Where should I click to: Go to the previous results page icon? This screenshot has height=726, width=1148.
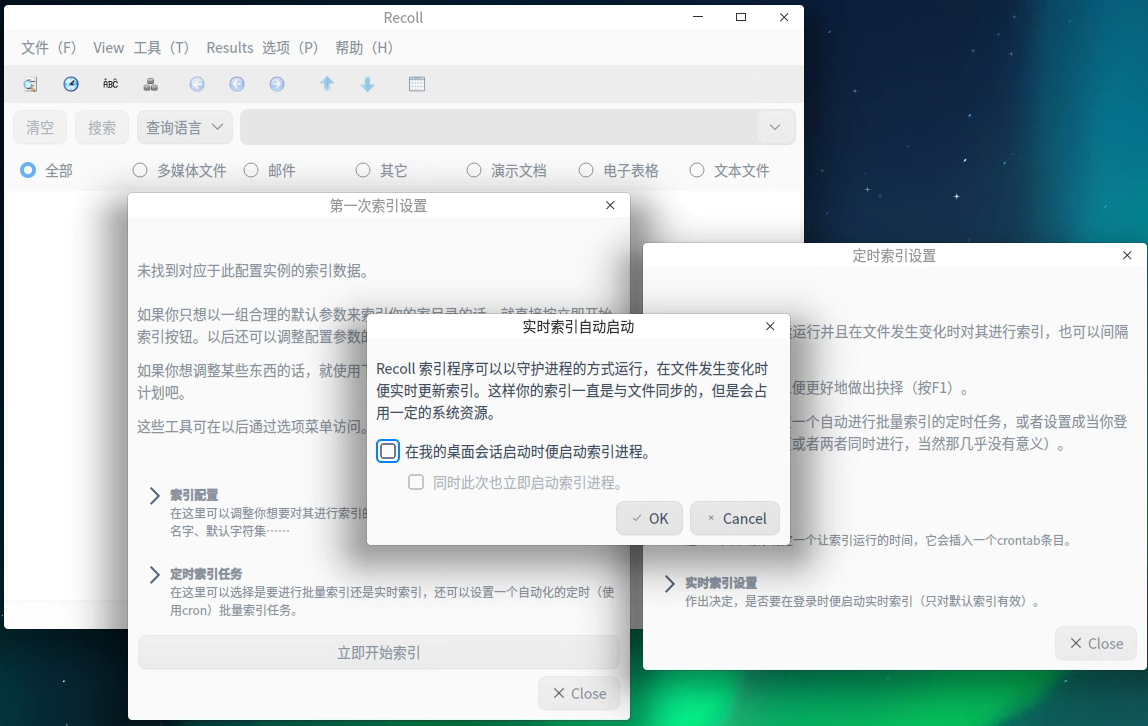[236, 84]
